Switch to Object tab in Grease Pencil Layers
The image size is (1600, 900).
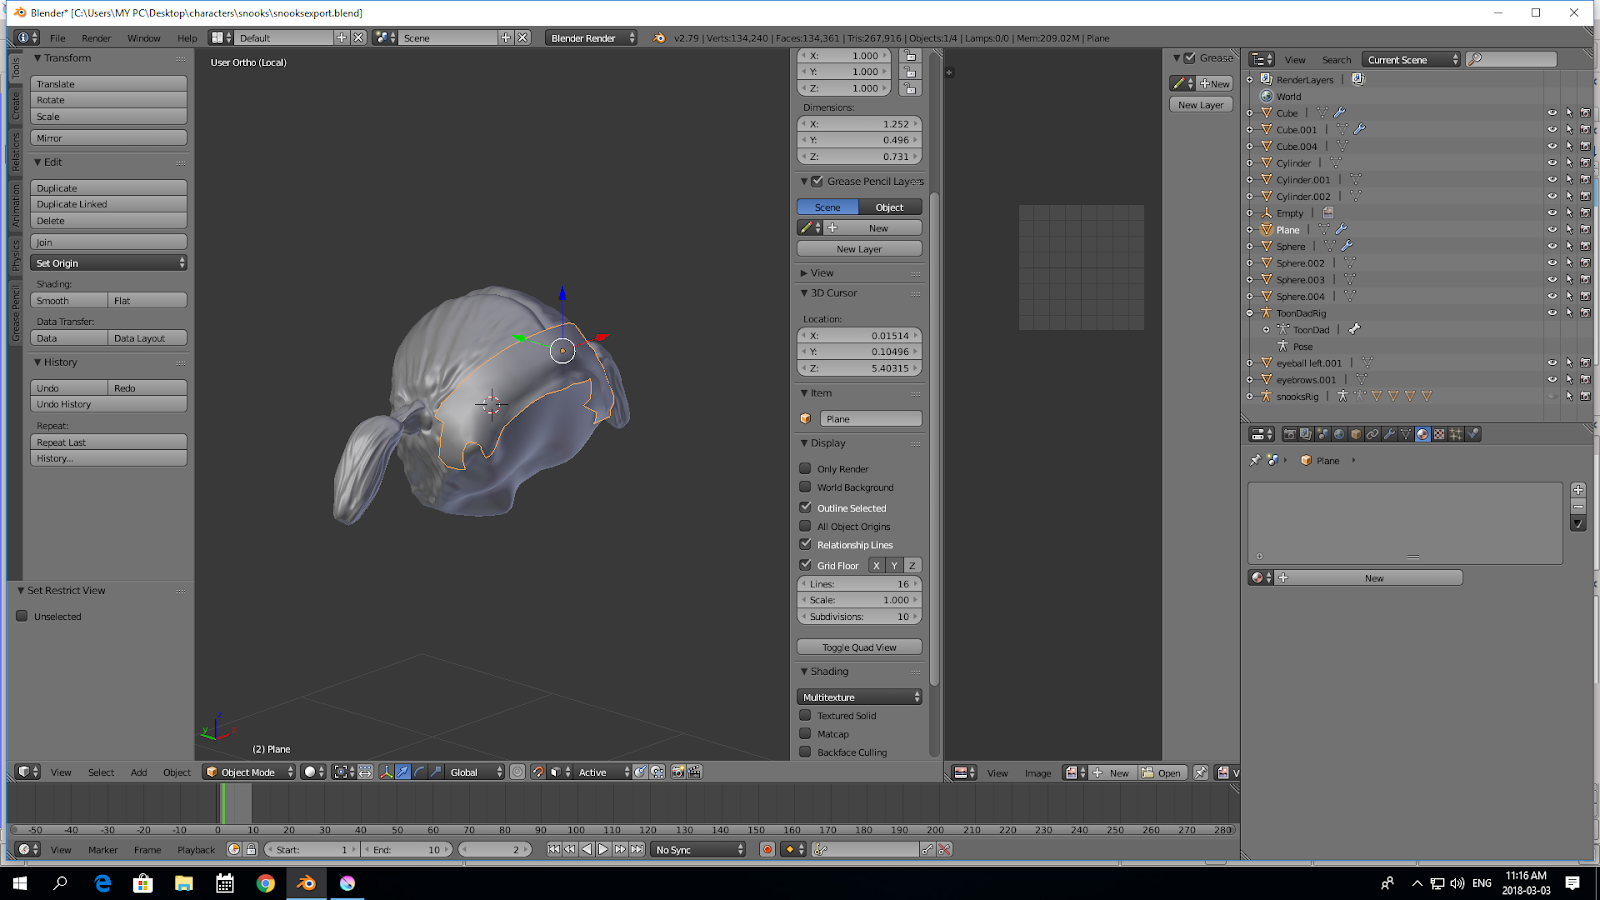(889, 207)
